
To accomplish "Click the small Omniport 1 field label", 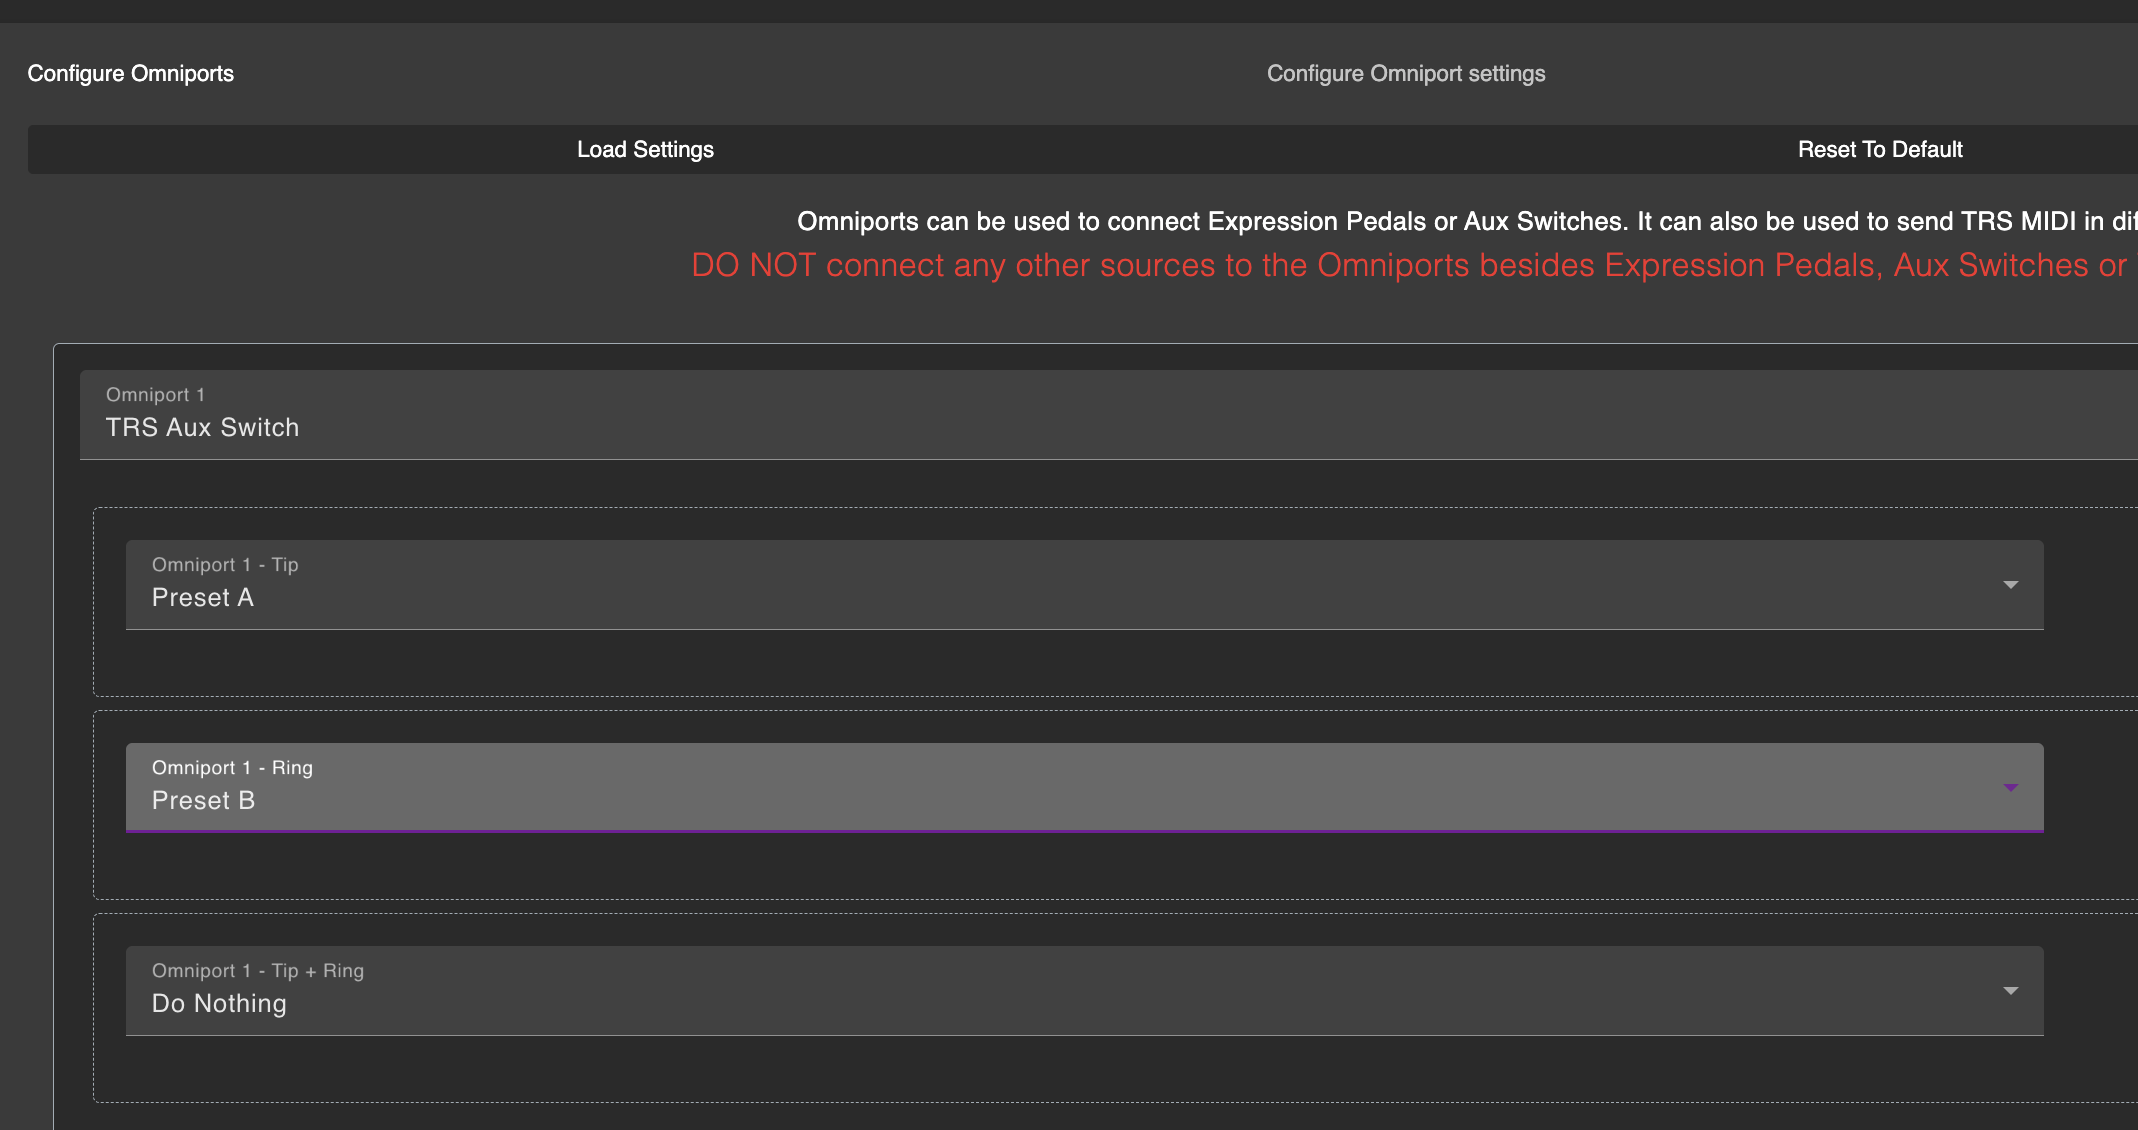I will point(155,395).
